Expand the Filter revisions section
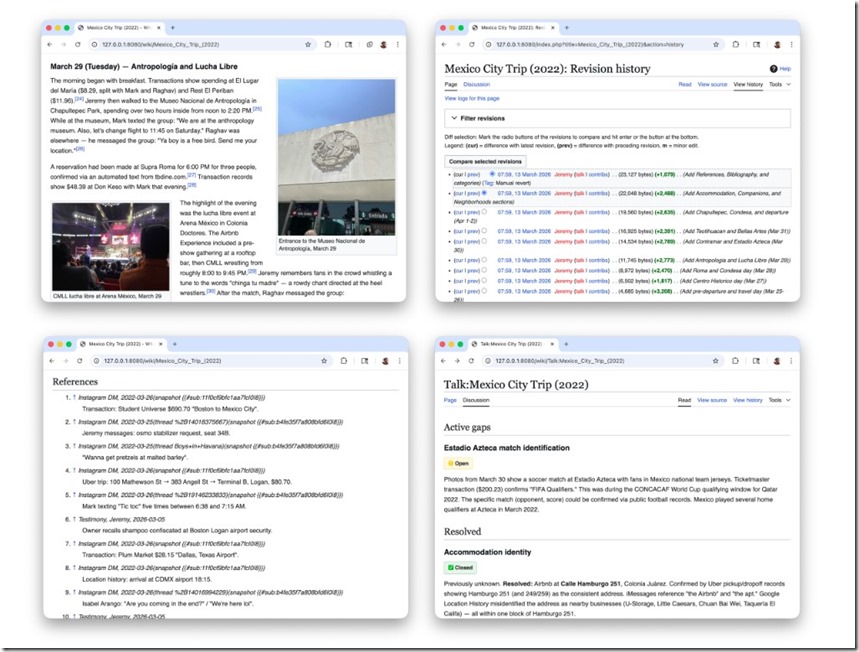This screenshot has height=652, width=859. 481,118
